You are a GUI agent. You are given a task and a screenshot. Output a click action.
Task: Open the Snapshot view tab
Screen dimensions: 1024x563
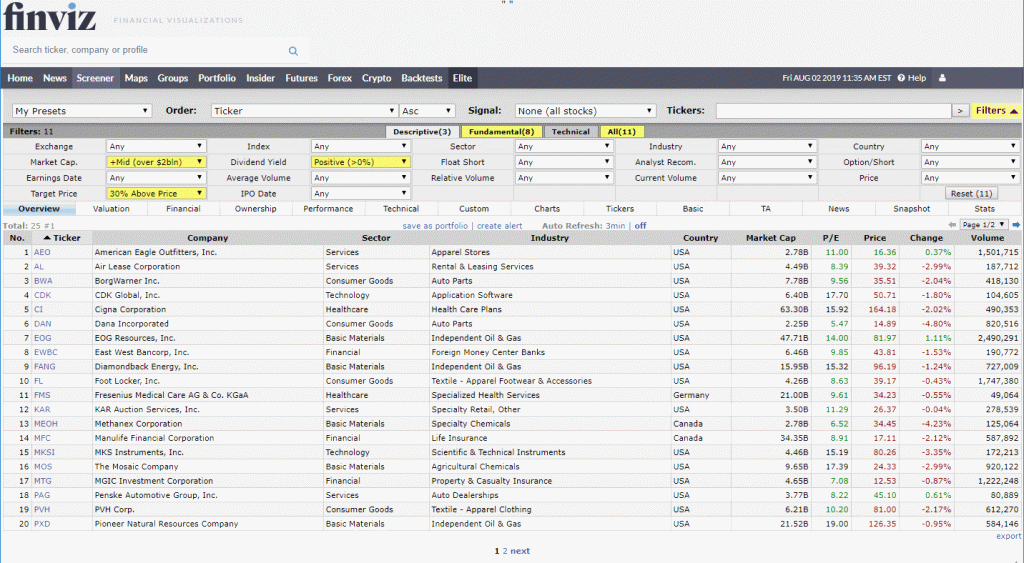click(912, 209)
